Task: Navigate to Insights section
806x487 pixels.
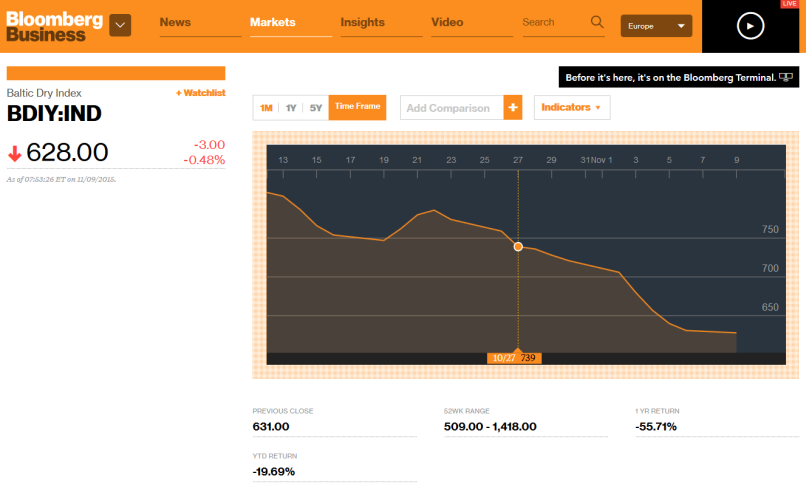Action: [x=362, y=22]
